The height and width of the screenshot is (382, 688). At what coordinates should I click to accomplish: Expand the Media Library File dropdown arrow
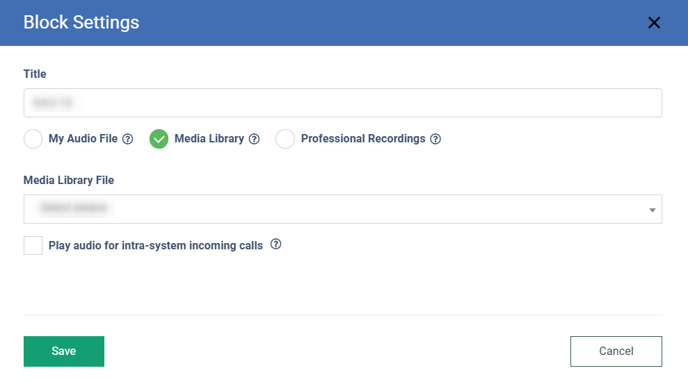[x=652, y=210]
